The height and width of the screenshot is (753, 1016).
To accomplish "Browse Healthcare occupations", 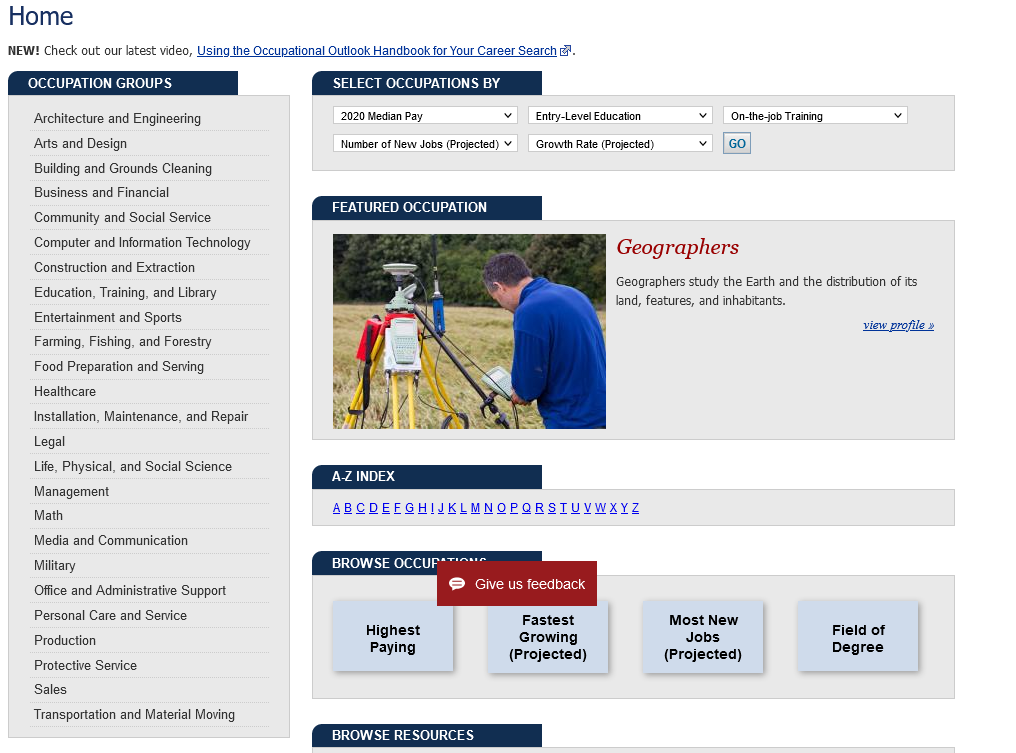I will coord(65,391).
